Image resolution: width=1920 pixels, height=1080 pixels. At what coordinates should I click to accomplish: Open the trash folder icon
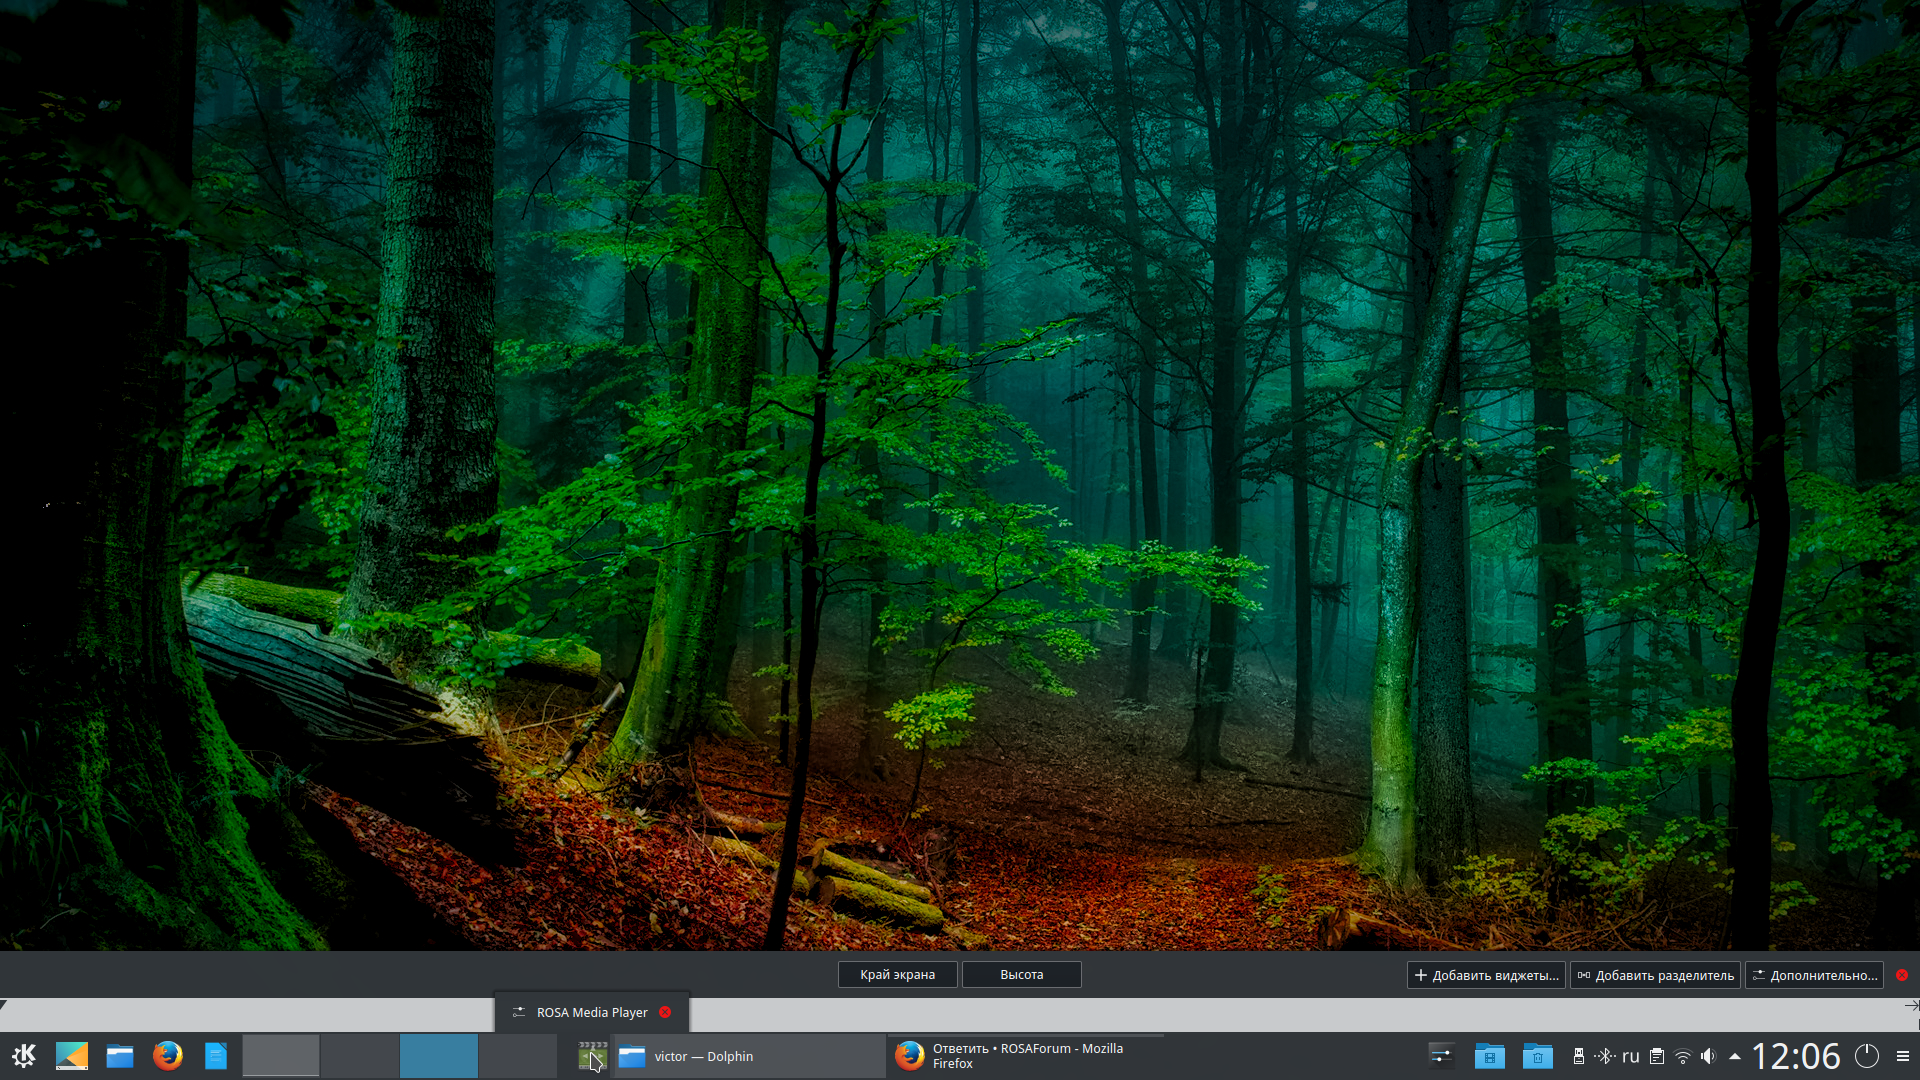(1537, 1056)
